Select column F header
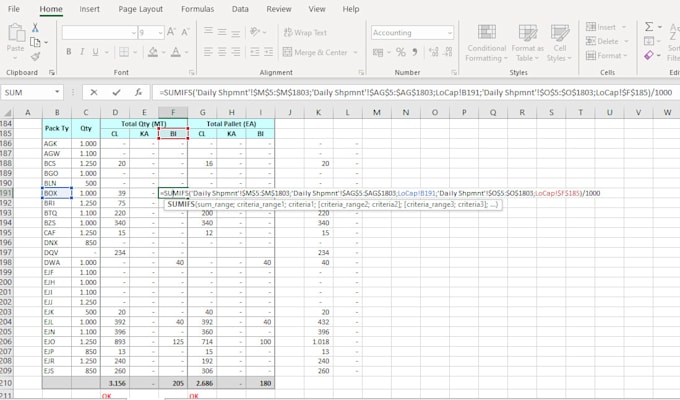This screenshot has height=400, width=680. (x=173, y=112)
